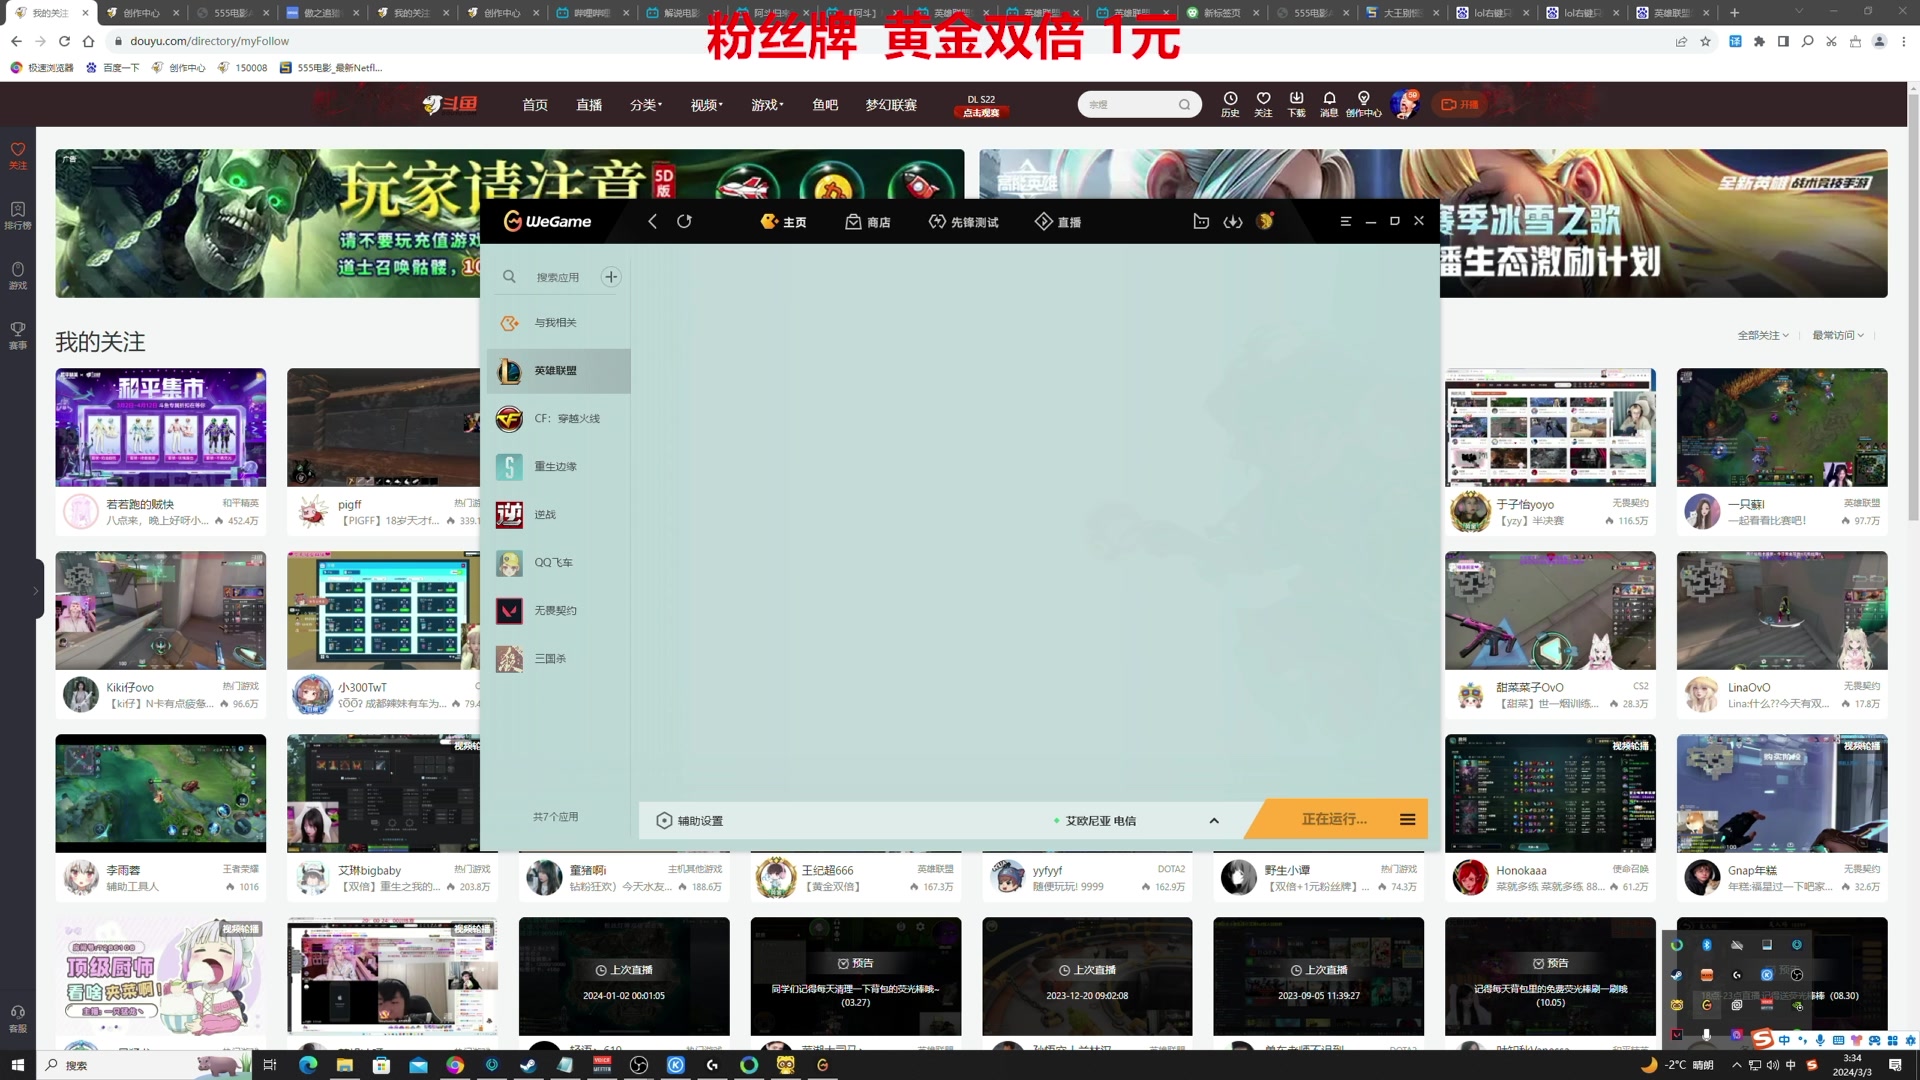Viewport: 1920px width, 1080px height.
Task: Switch to the WeGame 先锋测试 tab
Action: click(x=963, y=222)
